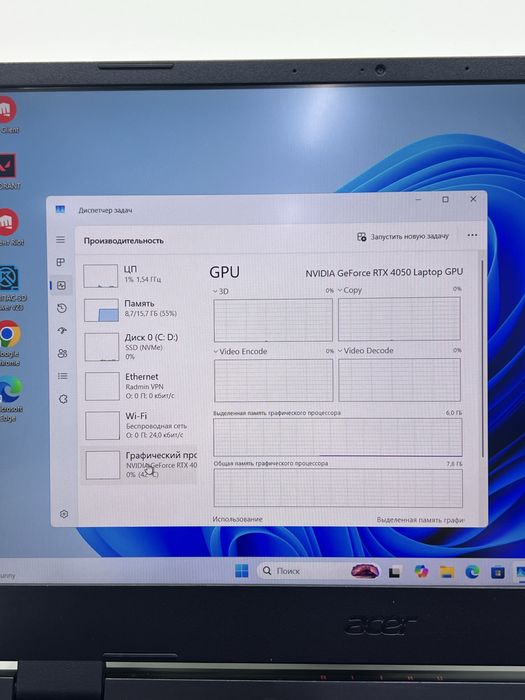Click the Память mini graph thumbnail
This screenshot has height=700, width=525.
pyautogui.click(x=101, y=310)
